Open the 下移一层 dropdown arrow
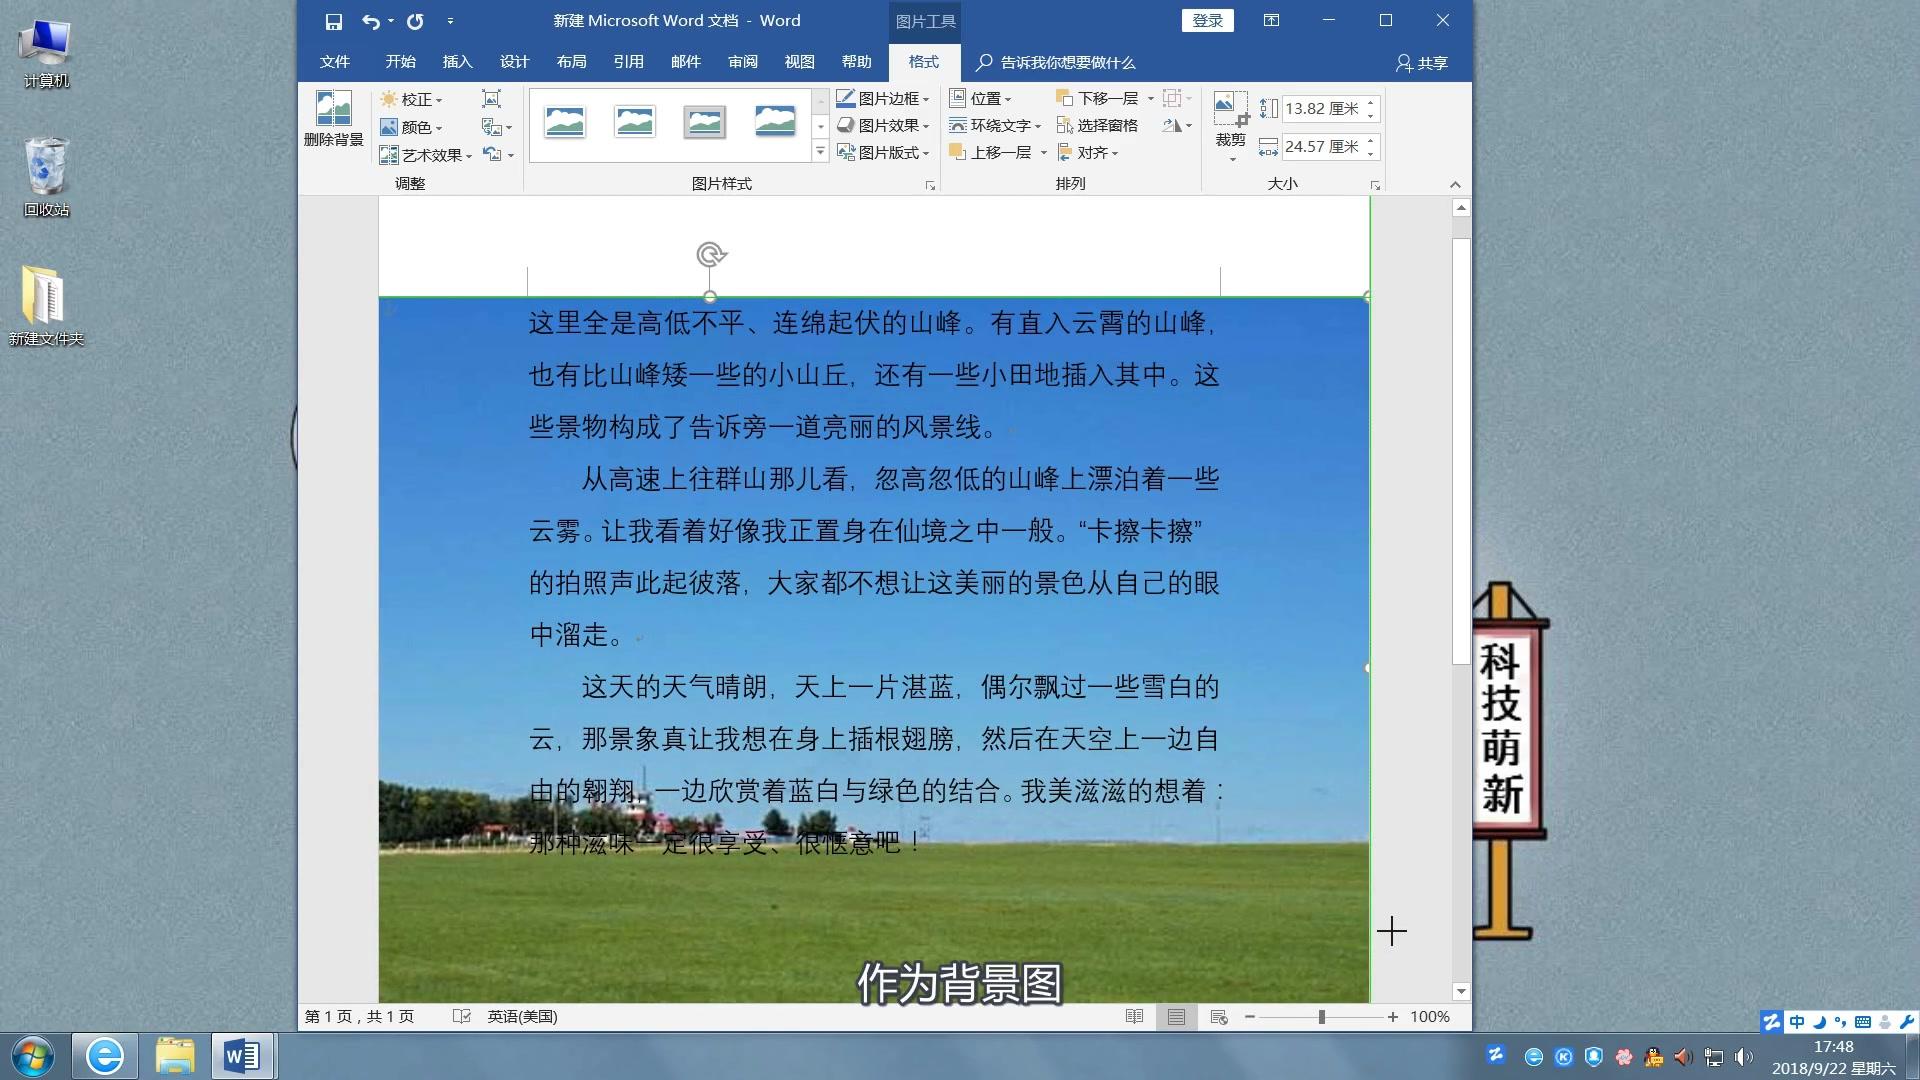The width and height of the screenshot is (1920, 1080). (1149, 99)
